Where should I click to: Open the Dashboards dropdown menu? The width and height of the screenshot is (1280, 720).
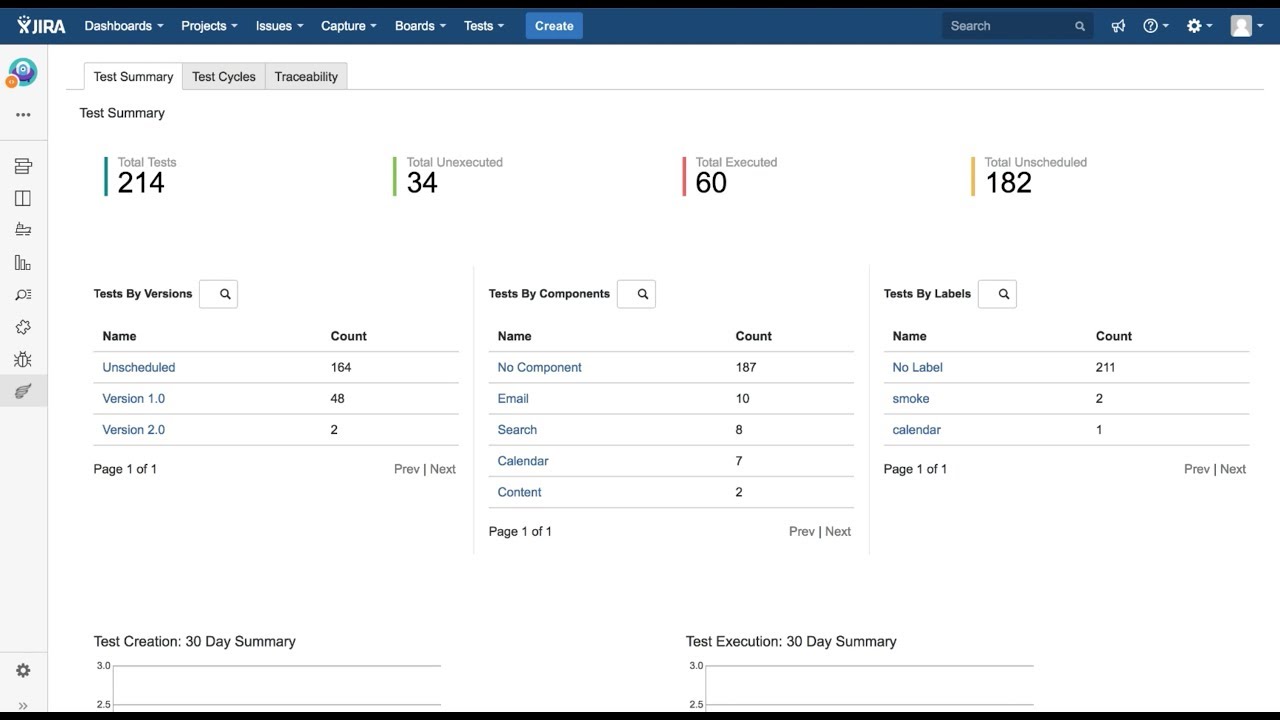click(x=123, y=26)
